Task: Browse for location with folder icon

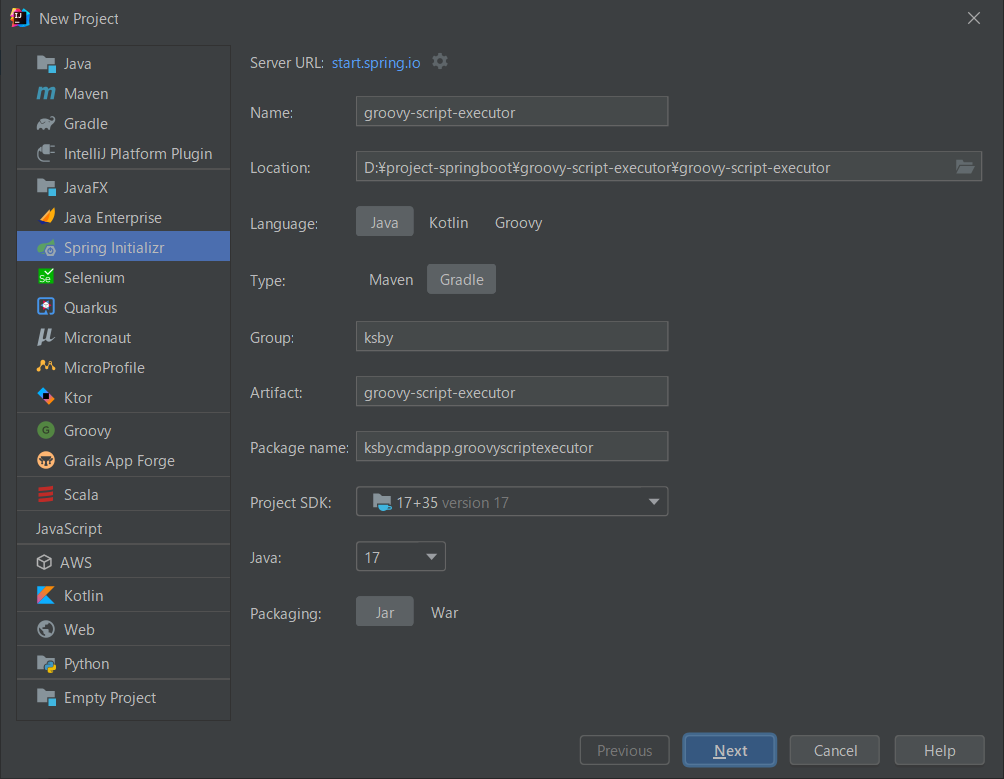Action: point(965,167)
